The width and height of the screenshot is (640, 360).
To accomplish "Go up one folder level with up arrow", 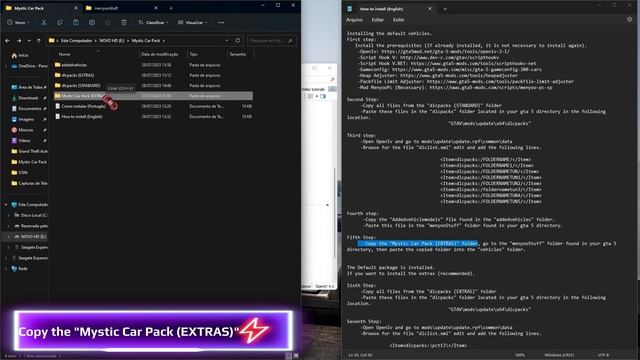I will pos(39,41).
